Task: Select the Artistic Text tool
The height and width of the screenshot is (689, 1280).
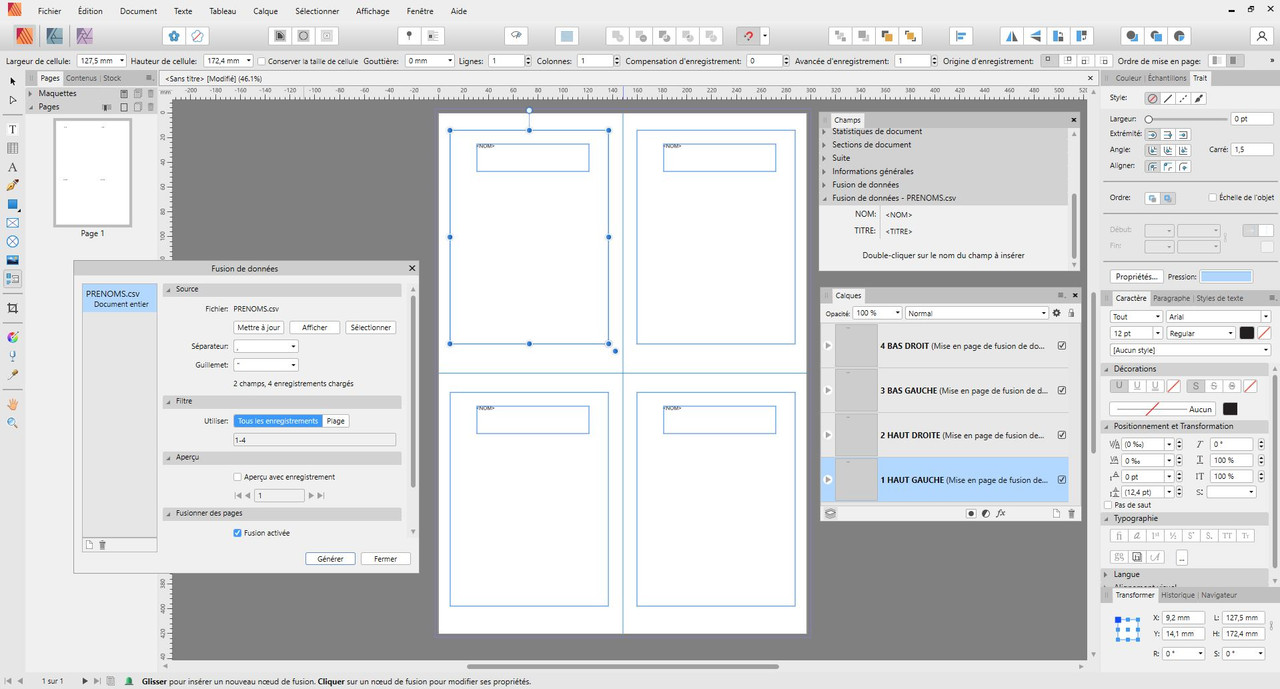Action: 13,167
